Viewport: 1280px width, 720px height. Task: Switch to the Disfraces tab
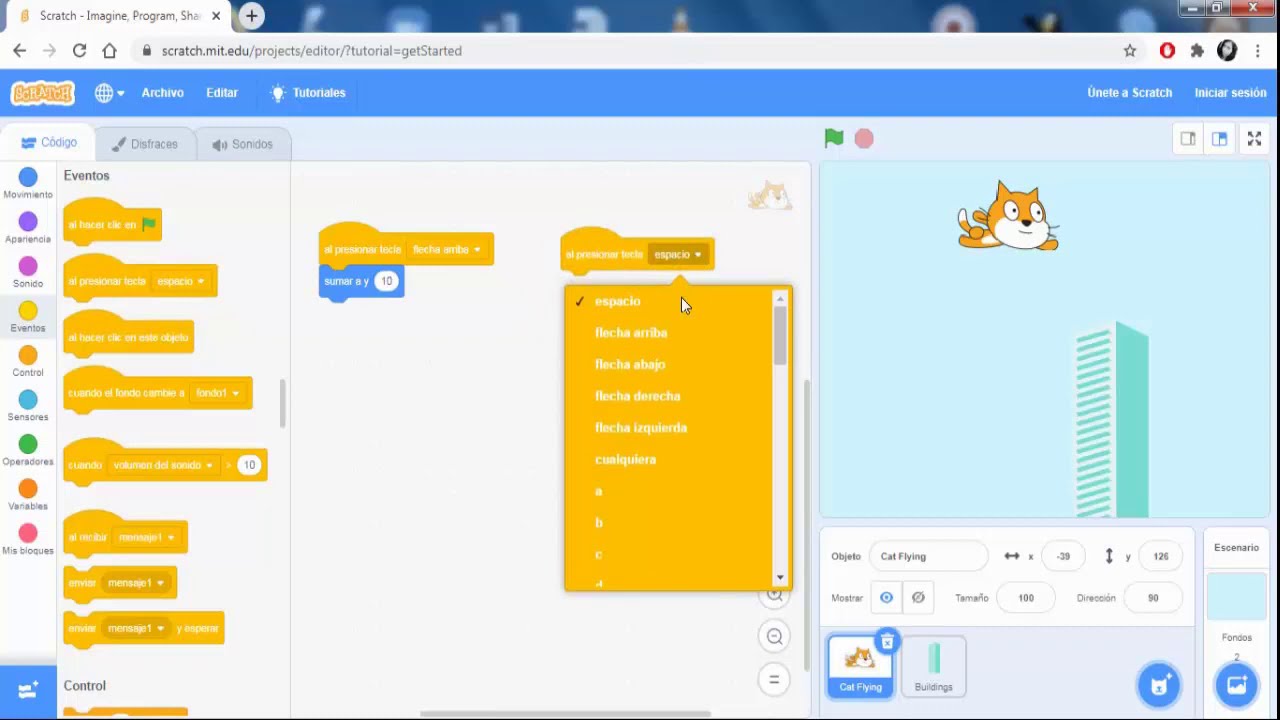tap(144, 144)
